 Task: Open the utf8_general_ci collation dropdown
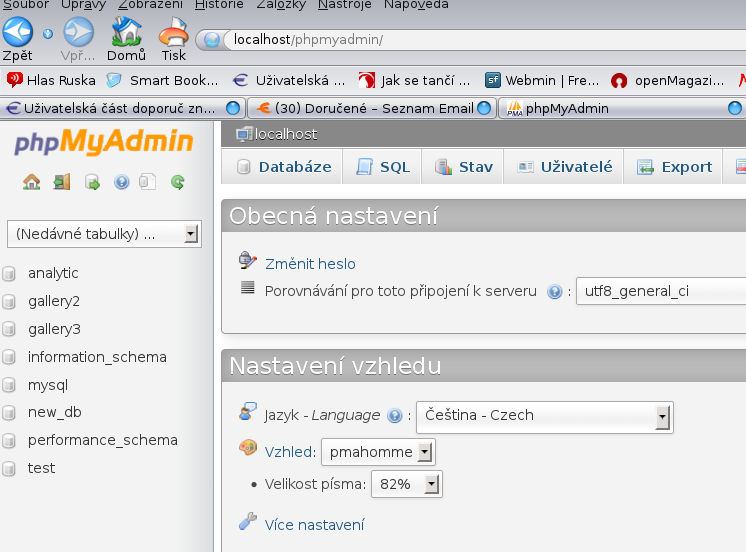click(x=661, y=291)
